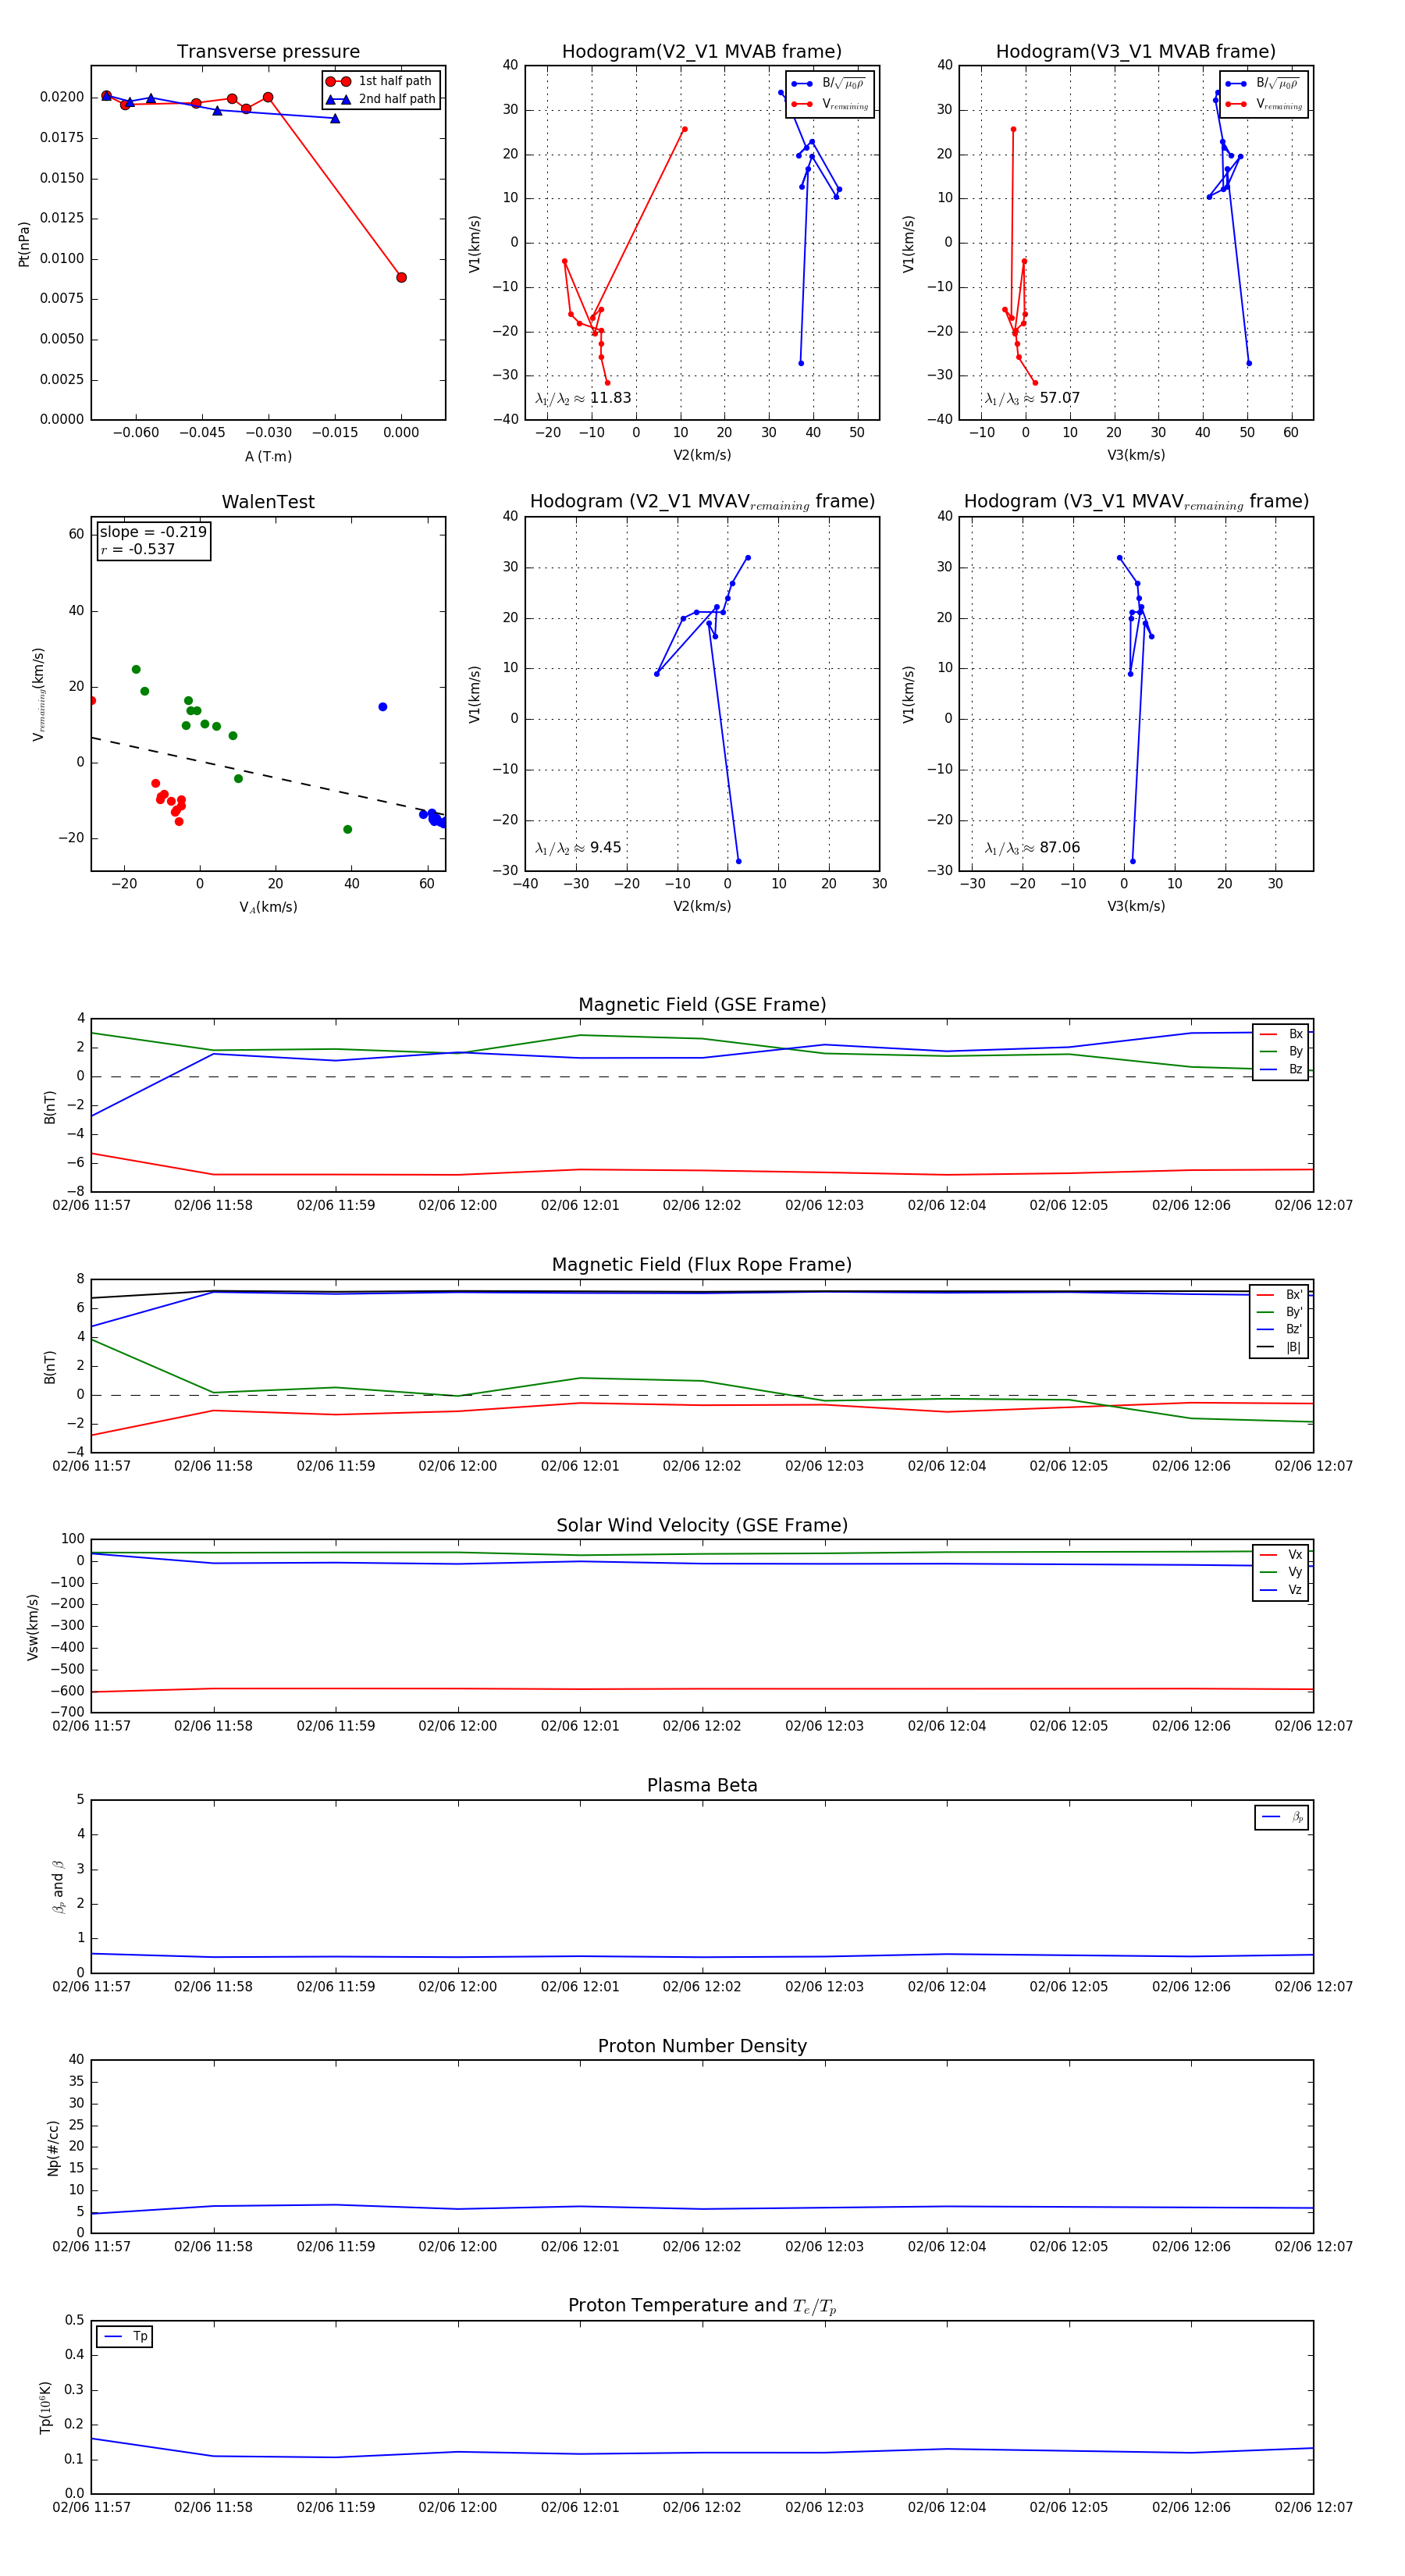Viewport: 1405px width, 2576px height.
Task: Select the "Tp" legend entry in Proton Temperature
Action: click(126, 2336)
